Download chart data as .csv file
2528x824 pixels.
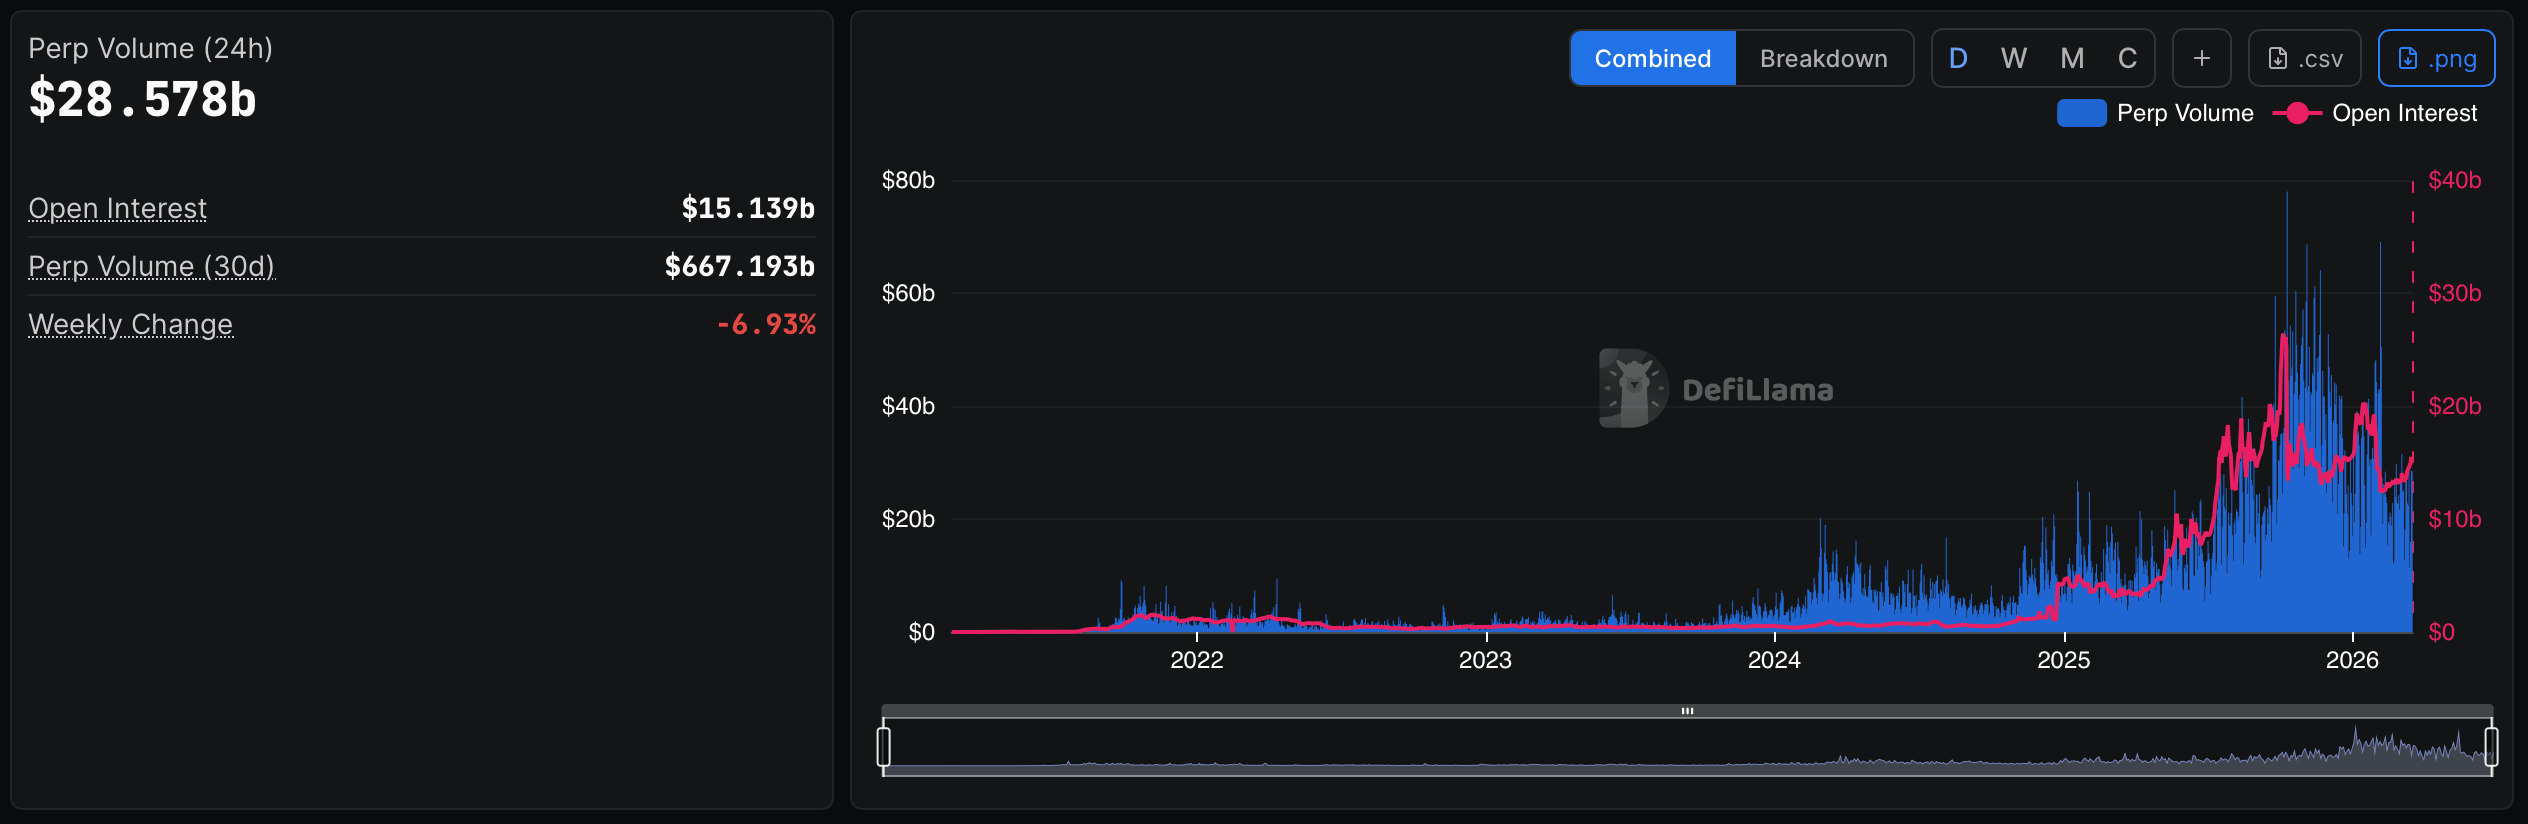pyautogui.click(x=2304, y=59)
